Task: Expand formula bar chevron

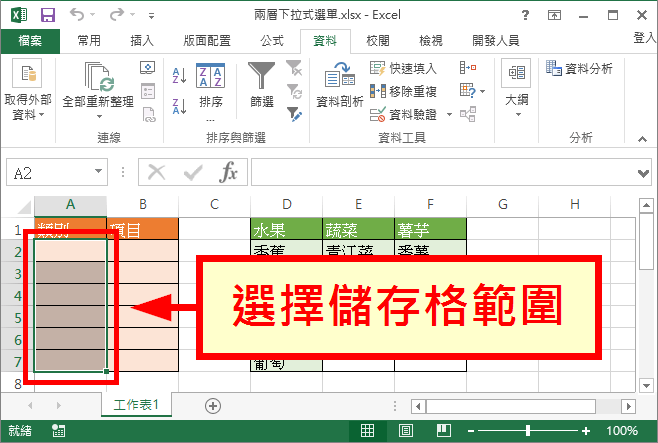Action: (643, 173)
